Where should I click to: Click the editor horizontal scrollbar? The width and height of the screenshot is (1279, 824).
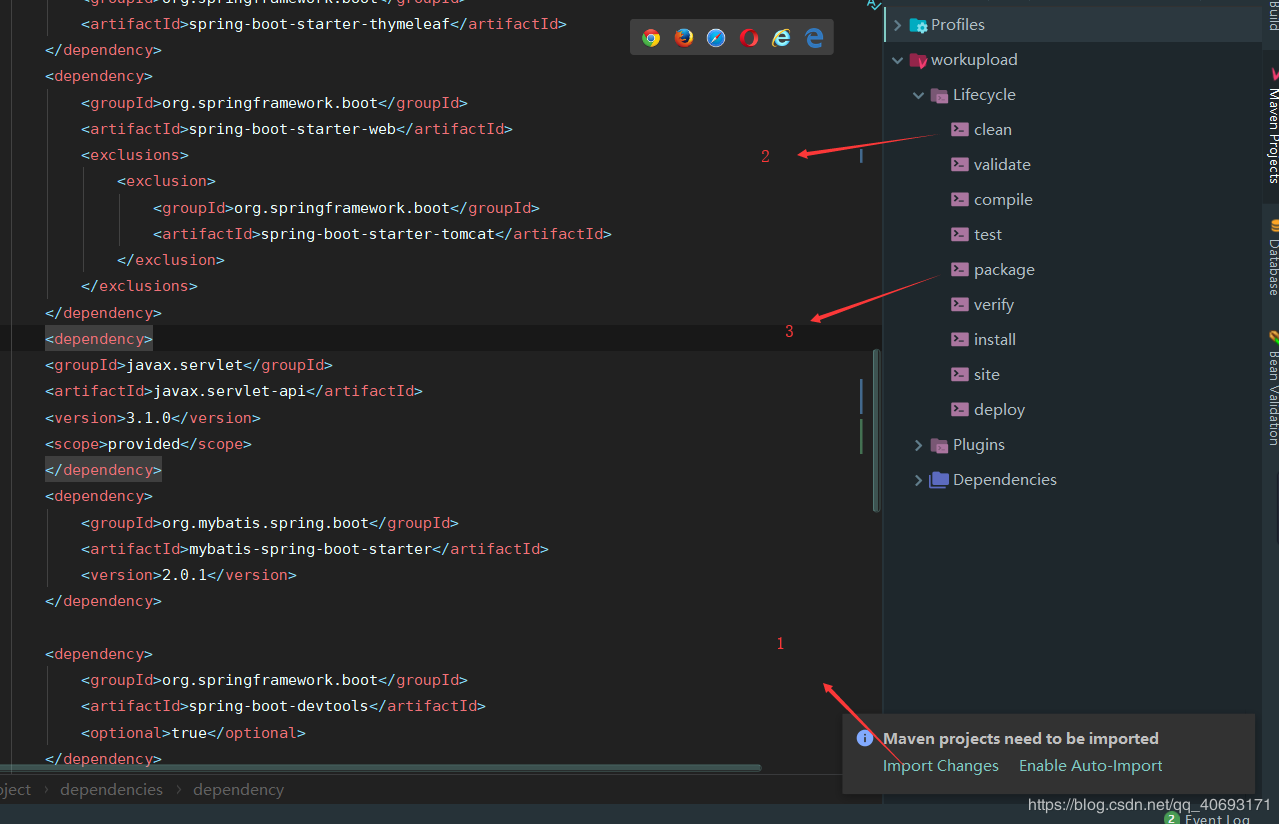tap(380, 768)
